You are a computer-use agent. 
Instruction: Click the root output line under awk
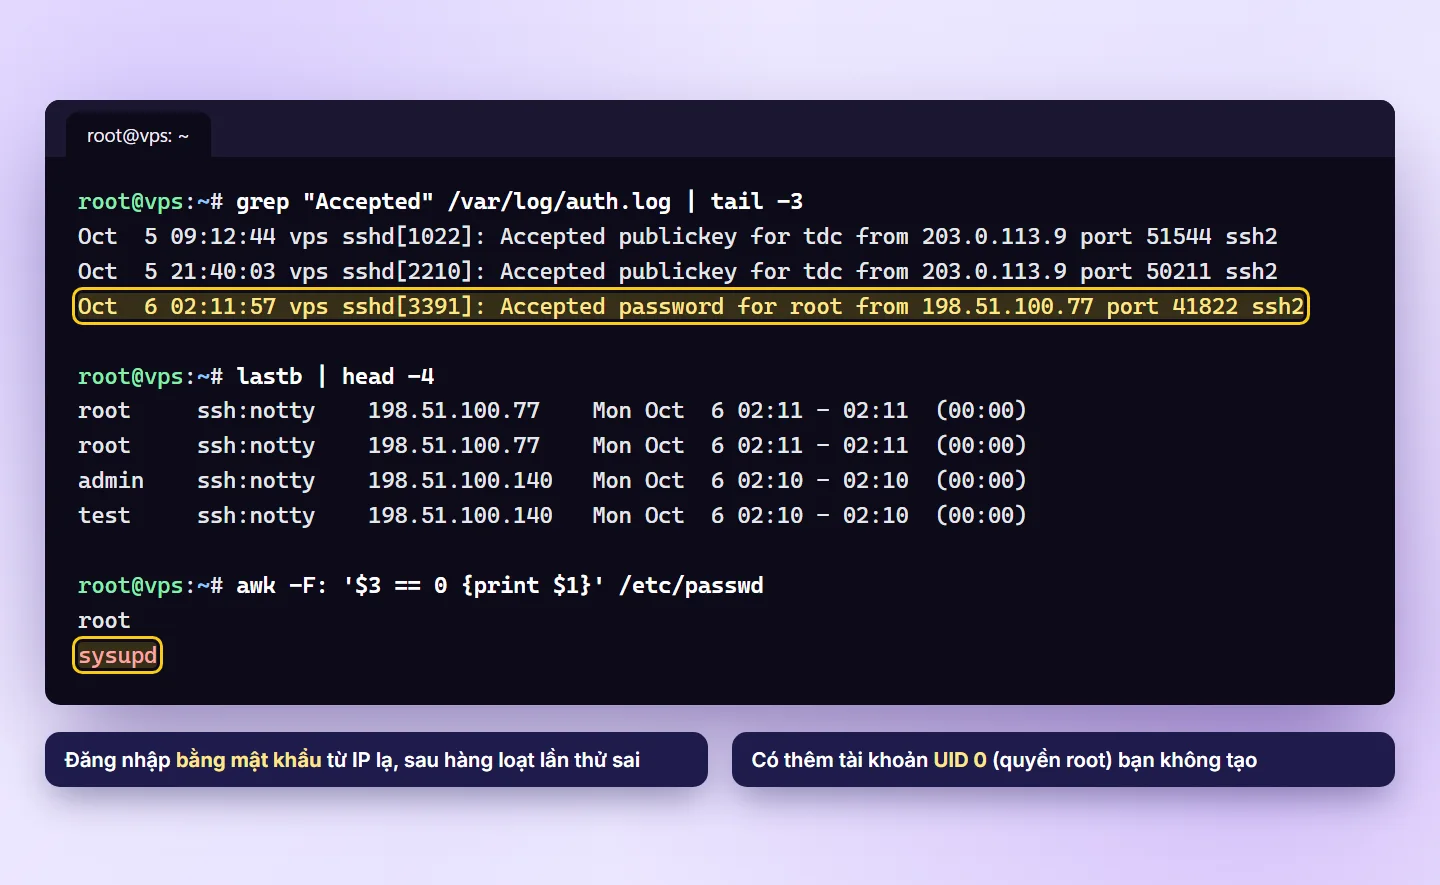coord(104,621)
